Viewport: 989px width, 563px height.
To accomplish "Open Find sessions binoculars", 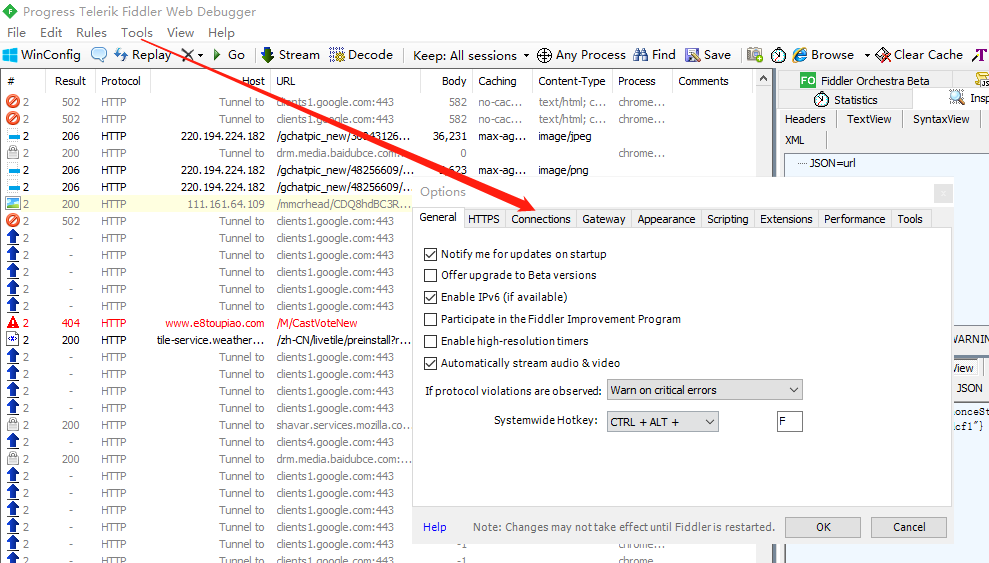I will [654, 55].
